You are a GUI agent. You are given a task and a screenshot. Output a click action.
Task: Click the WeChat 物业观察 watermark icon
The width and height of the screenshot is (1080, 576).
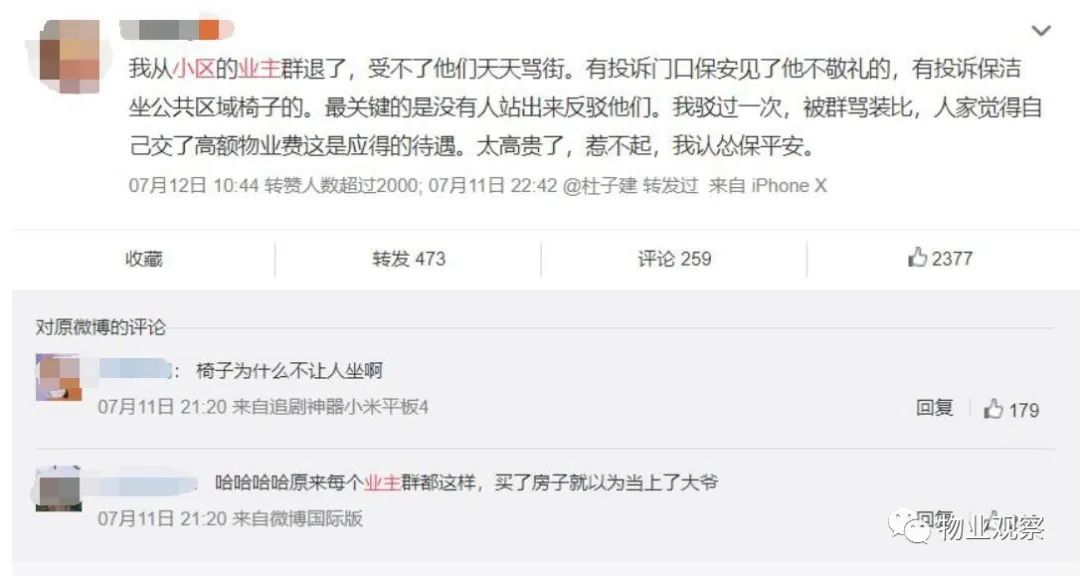908,528
